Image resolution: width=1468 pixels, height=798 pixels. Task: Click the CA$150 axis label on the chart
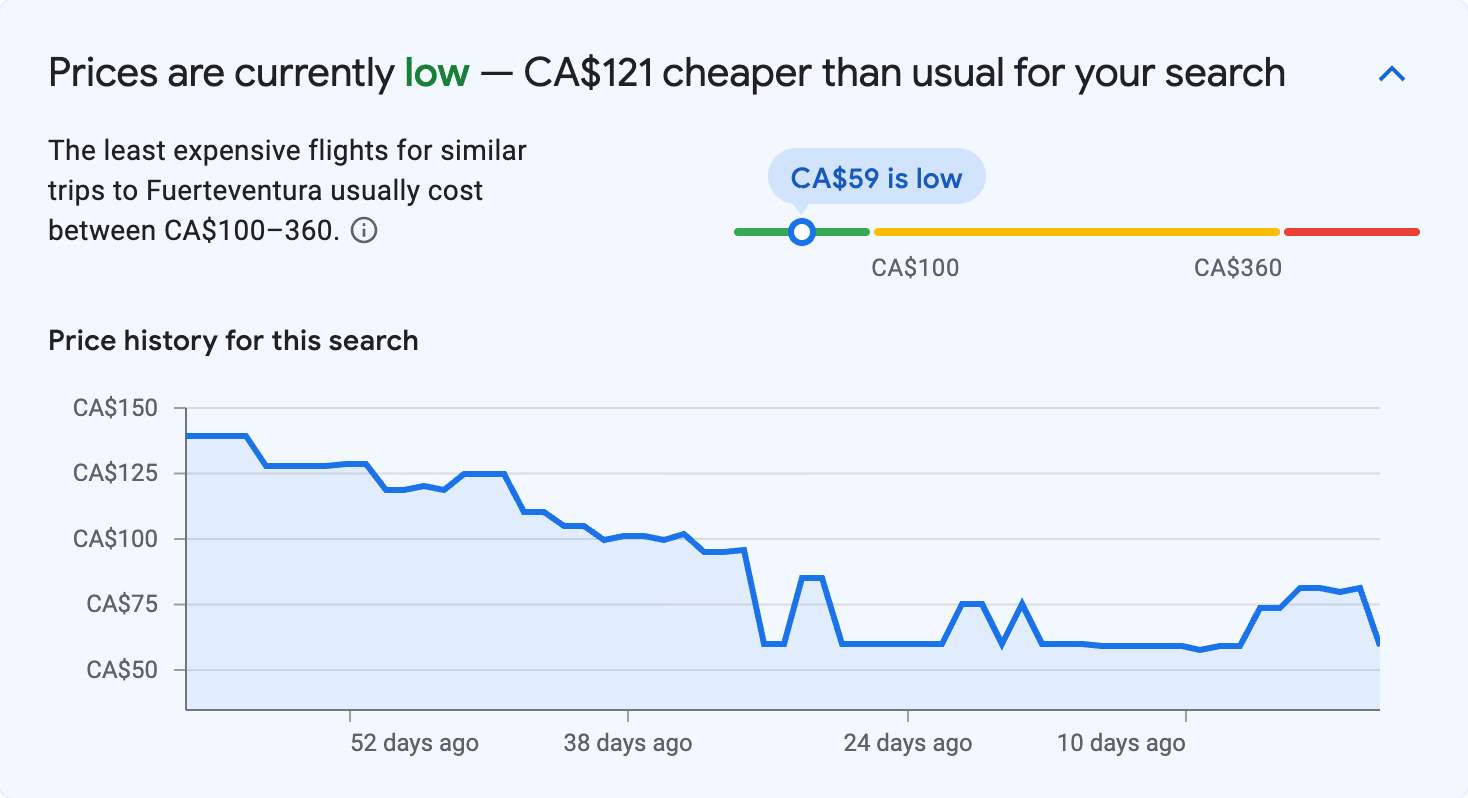coord(116,407)
